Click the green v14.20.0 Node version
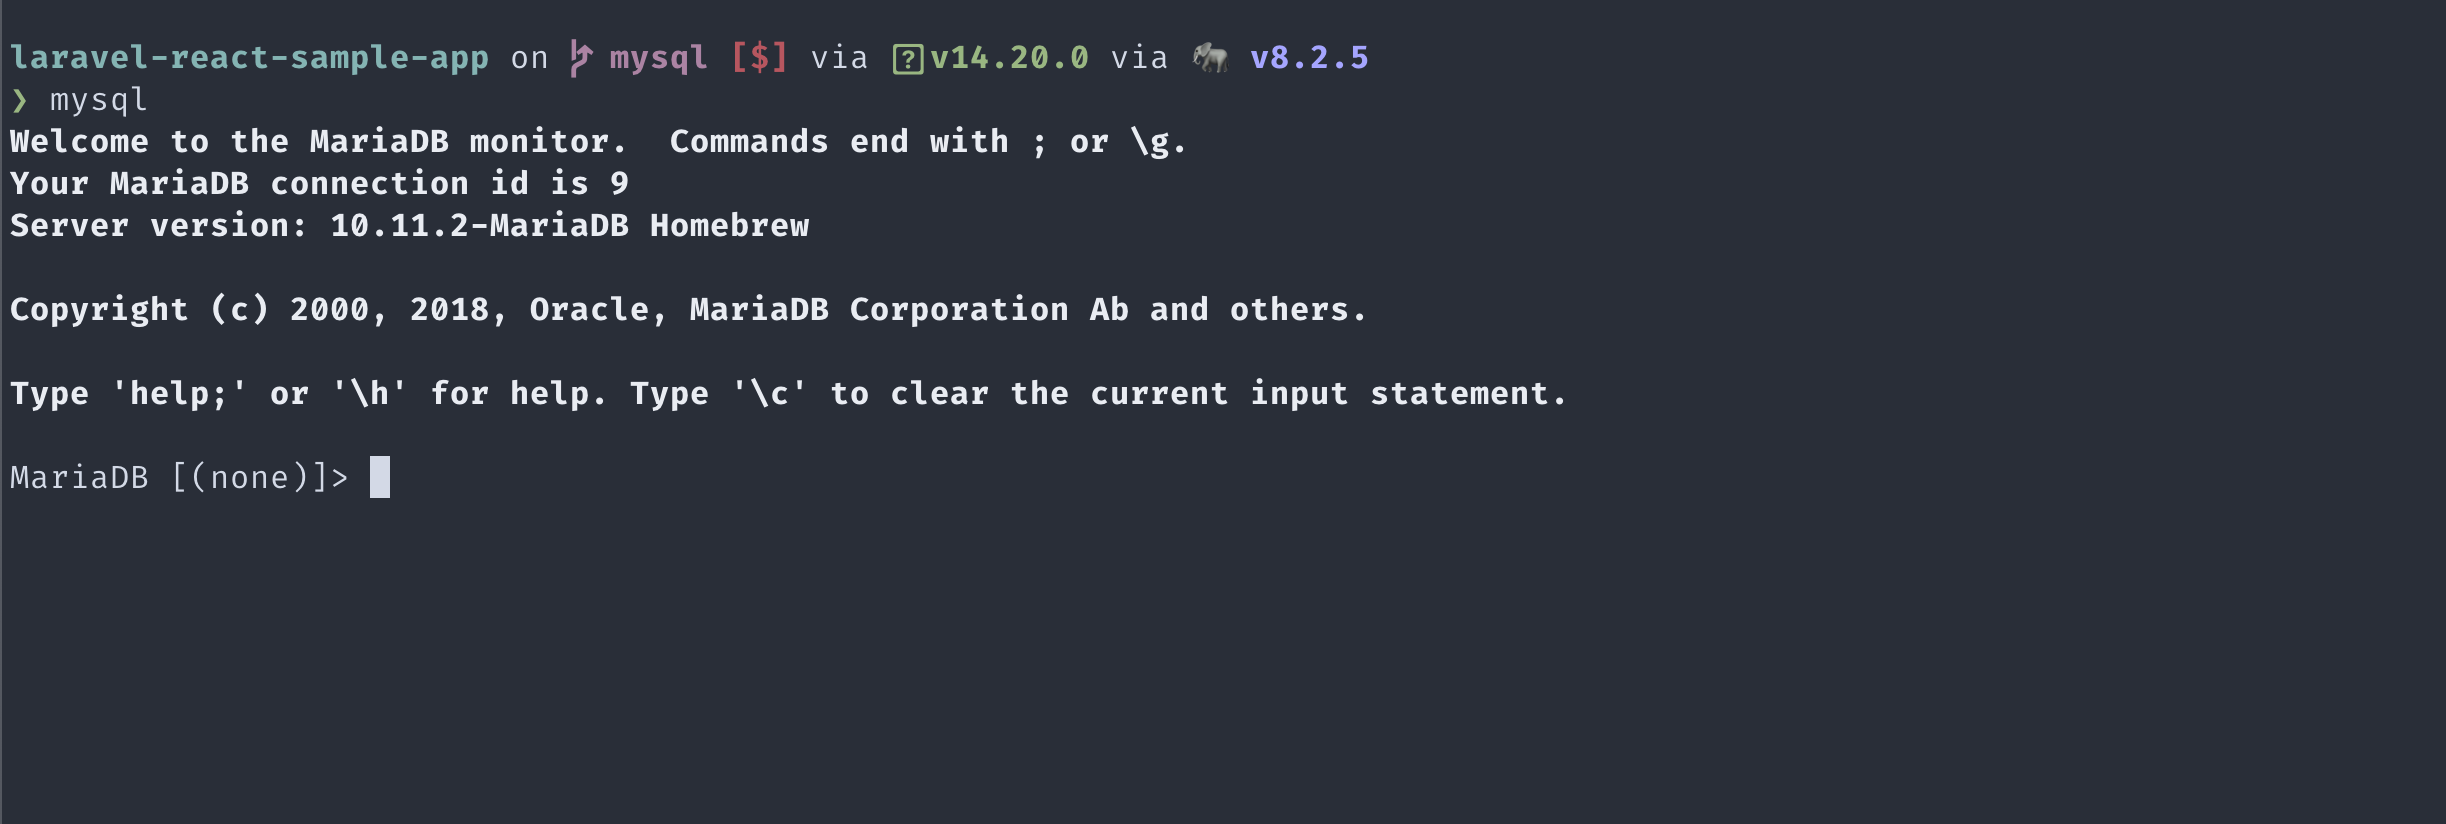 point(1009,58)
